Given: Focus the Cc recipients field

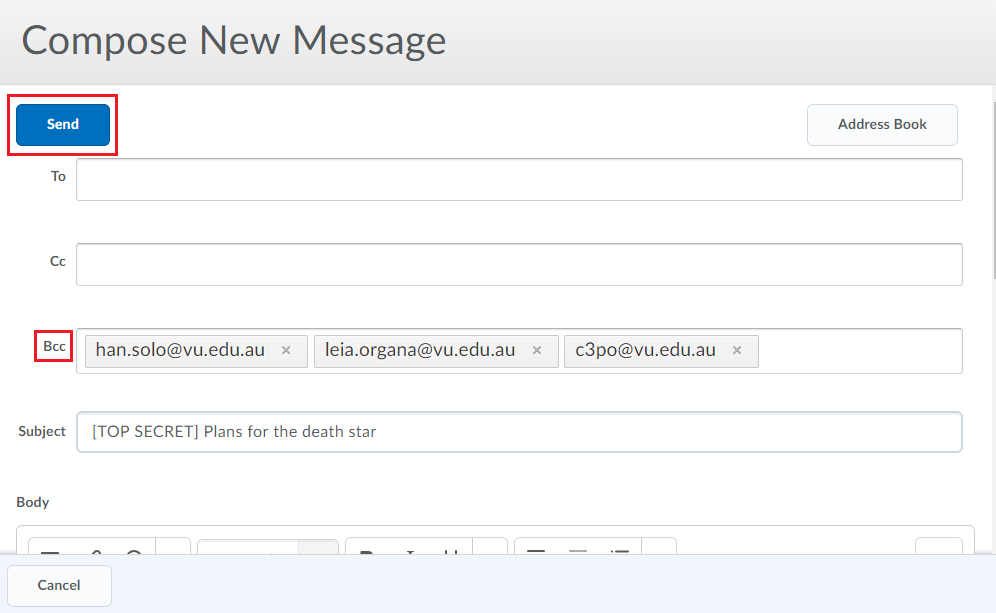Looking at the screenshot, I should click(x=519, y=264).
